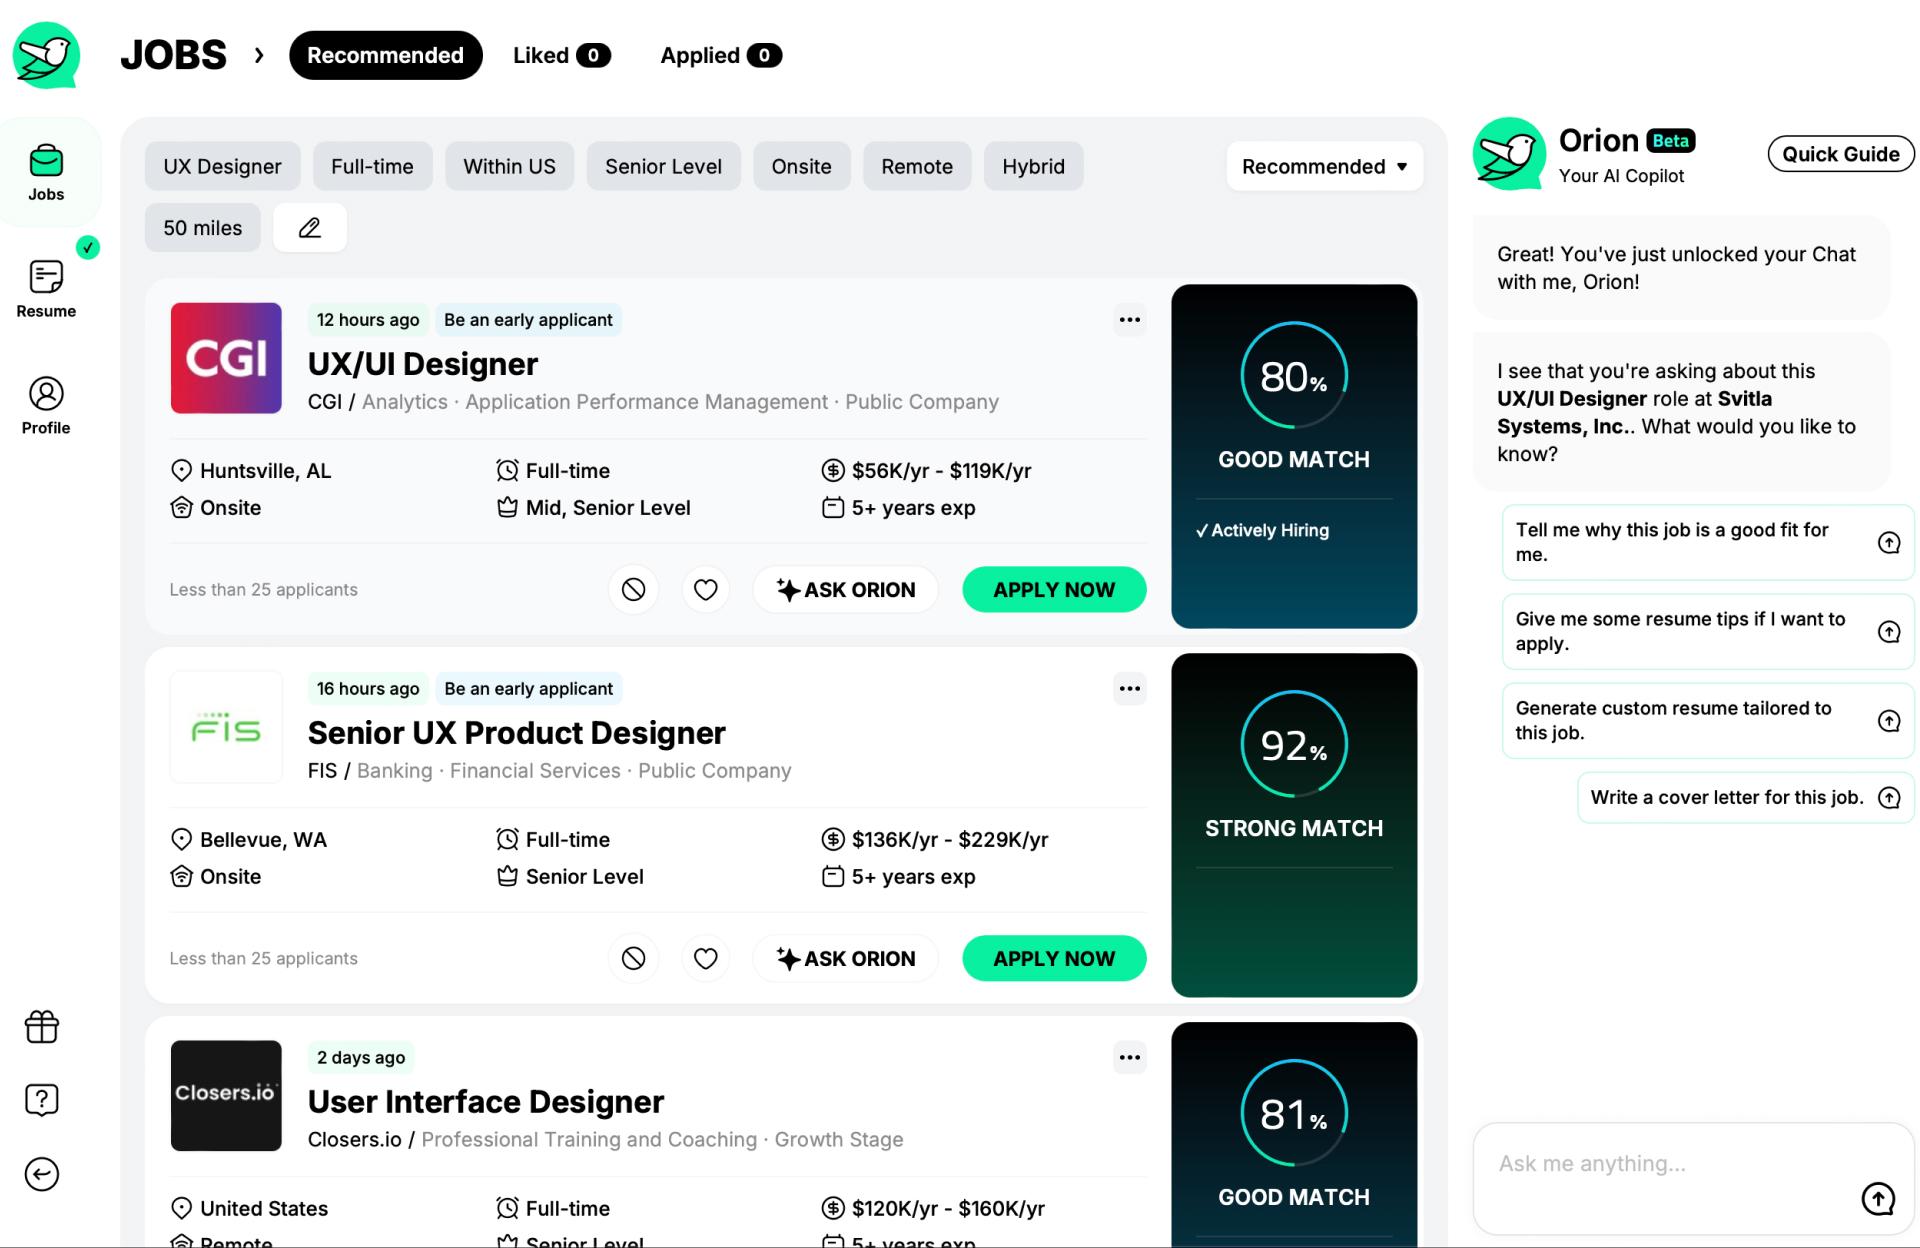The width and height of the screenshot is (1920, 1248).
Task: Click the Jobs sidebar icon
Action: (x=46, y=169)
